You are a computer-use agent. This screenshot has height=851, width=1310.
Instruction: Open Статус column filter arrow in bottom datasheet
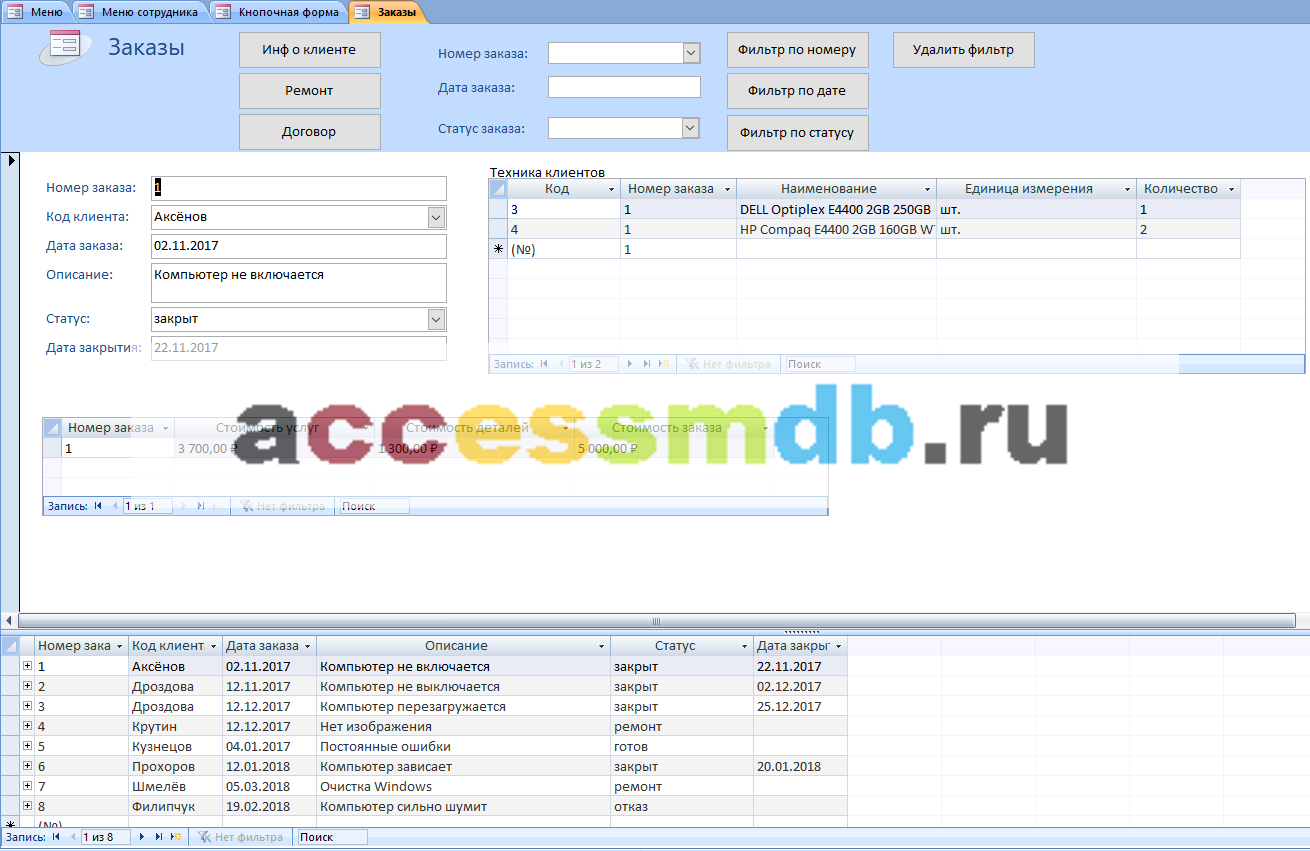745,646
